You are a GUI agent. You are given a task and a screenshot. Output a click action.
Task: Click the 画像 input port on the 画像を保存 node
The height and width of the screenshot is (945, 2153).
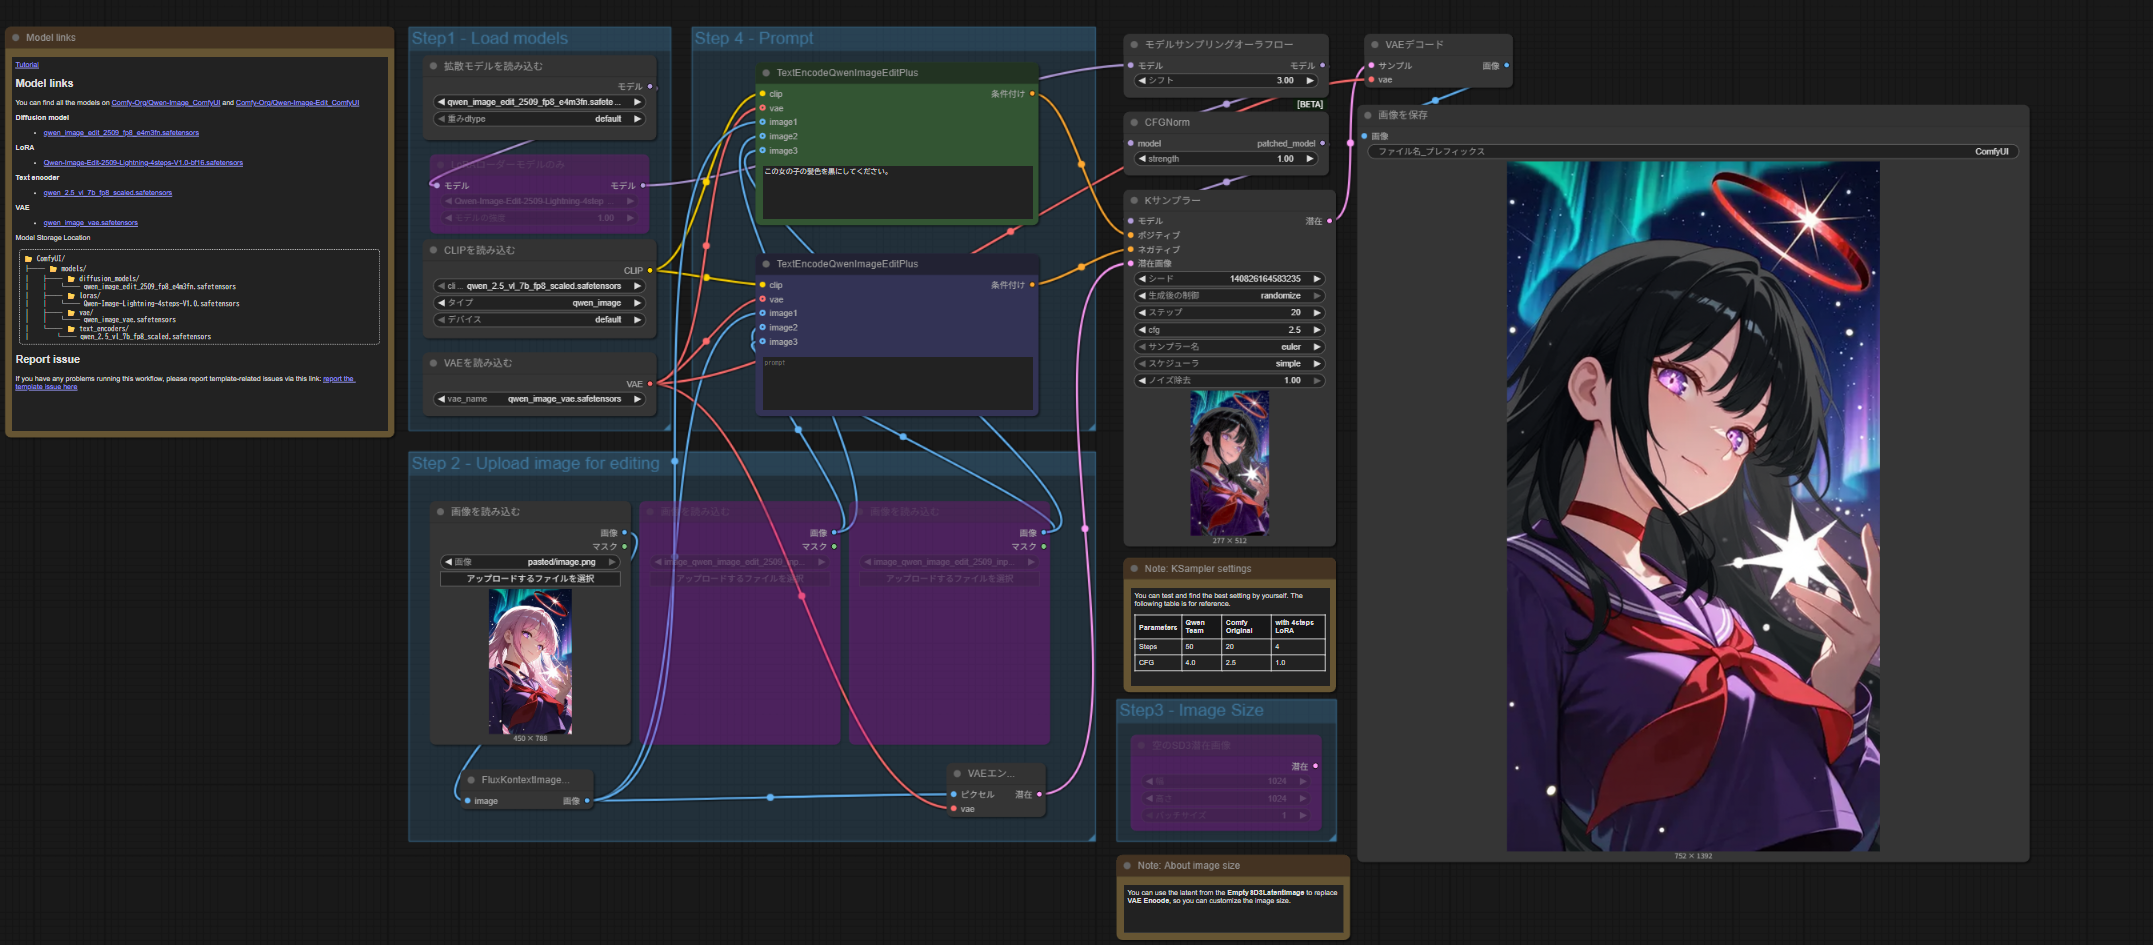(1364, 136)
